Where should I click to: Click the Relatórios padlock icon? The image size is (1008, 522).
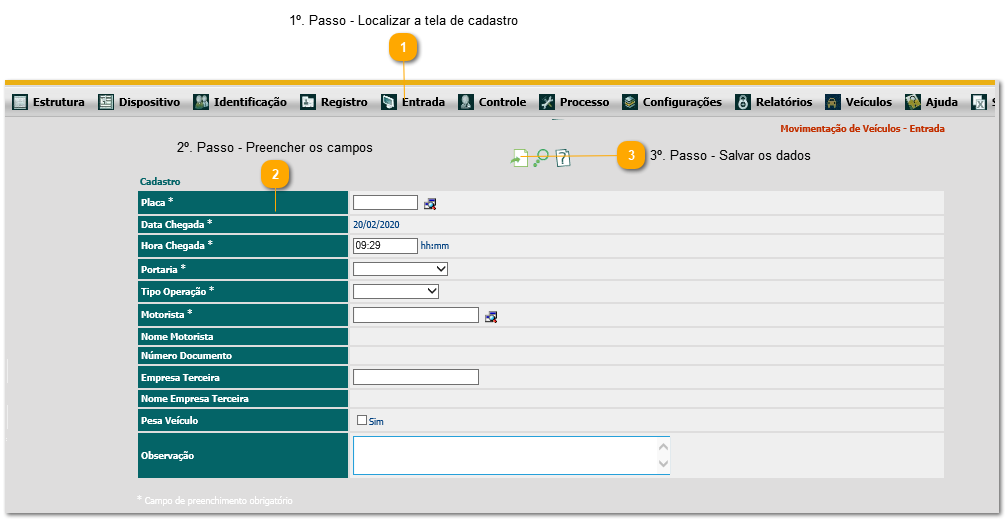point(743,102)
